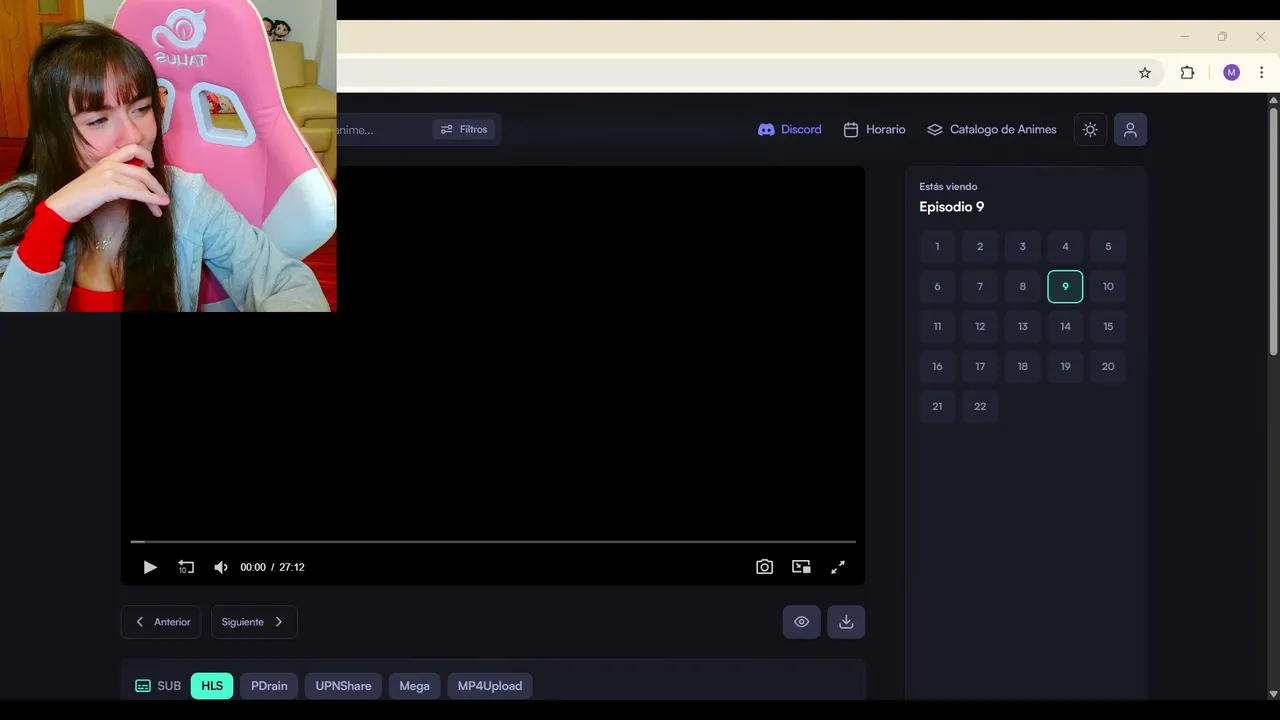
Task: Click the 00:00 / 27:12 time display
Action: coord(272,567)
